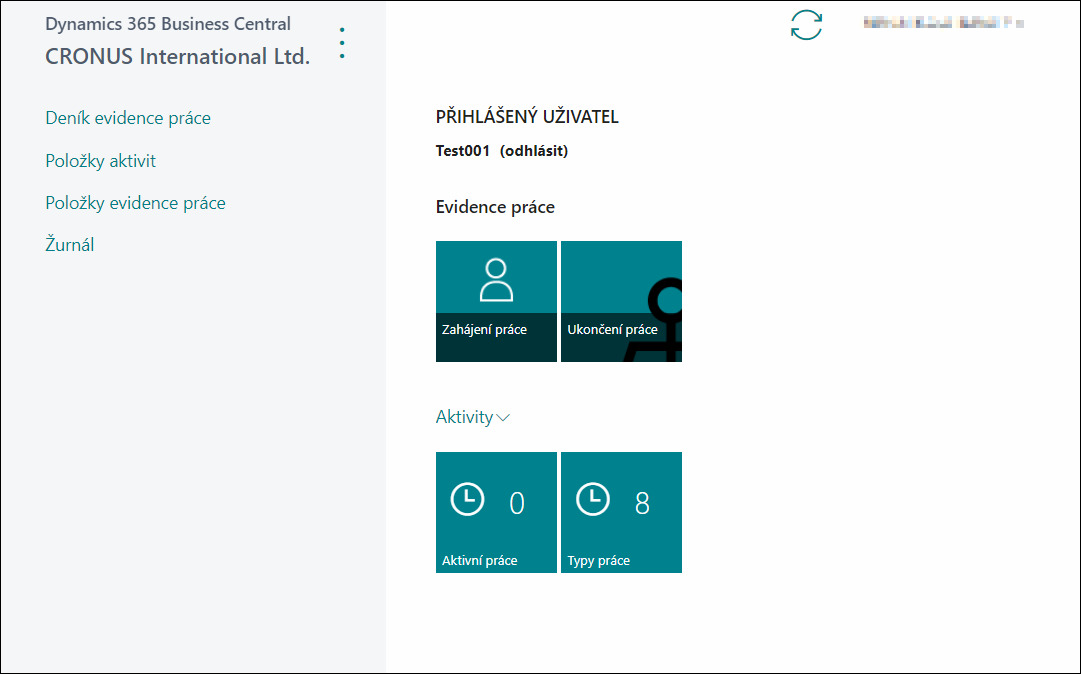1081x674 pixels.
Task: Click the PŘIHLÁŠENÝ UŽIVATEL heading
Action: (x=527, y=116)
